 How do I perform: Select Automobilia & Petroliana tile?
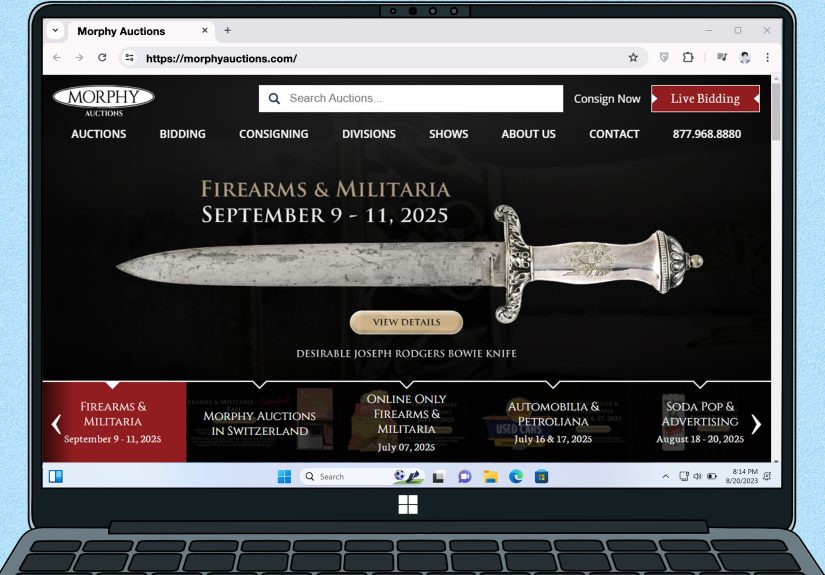(x=553, y=422)
